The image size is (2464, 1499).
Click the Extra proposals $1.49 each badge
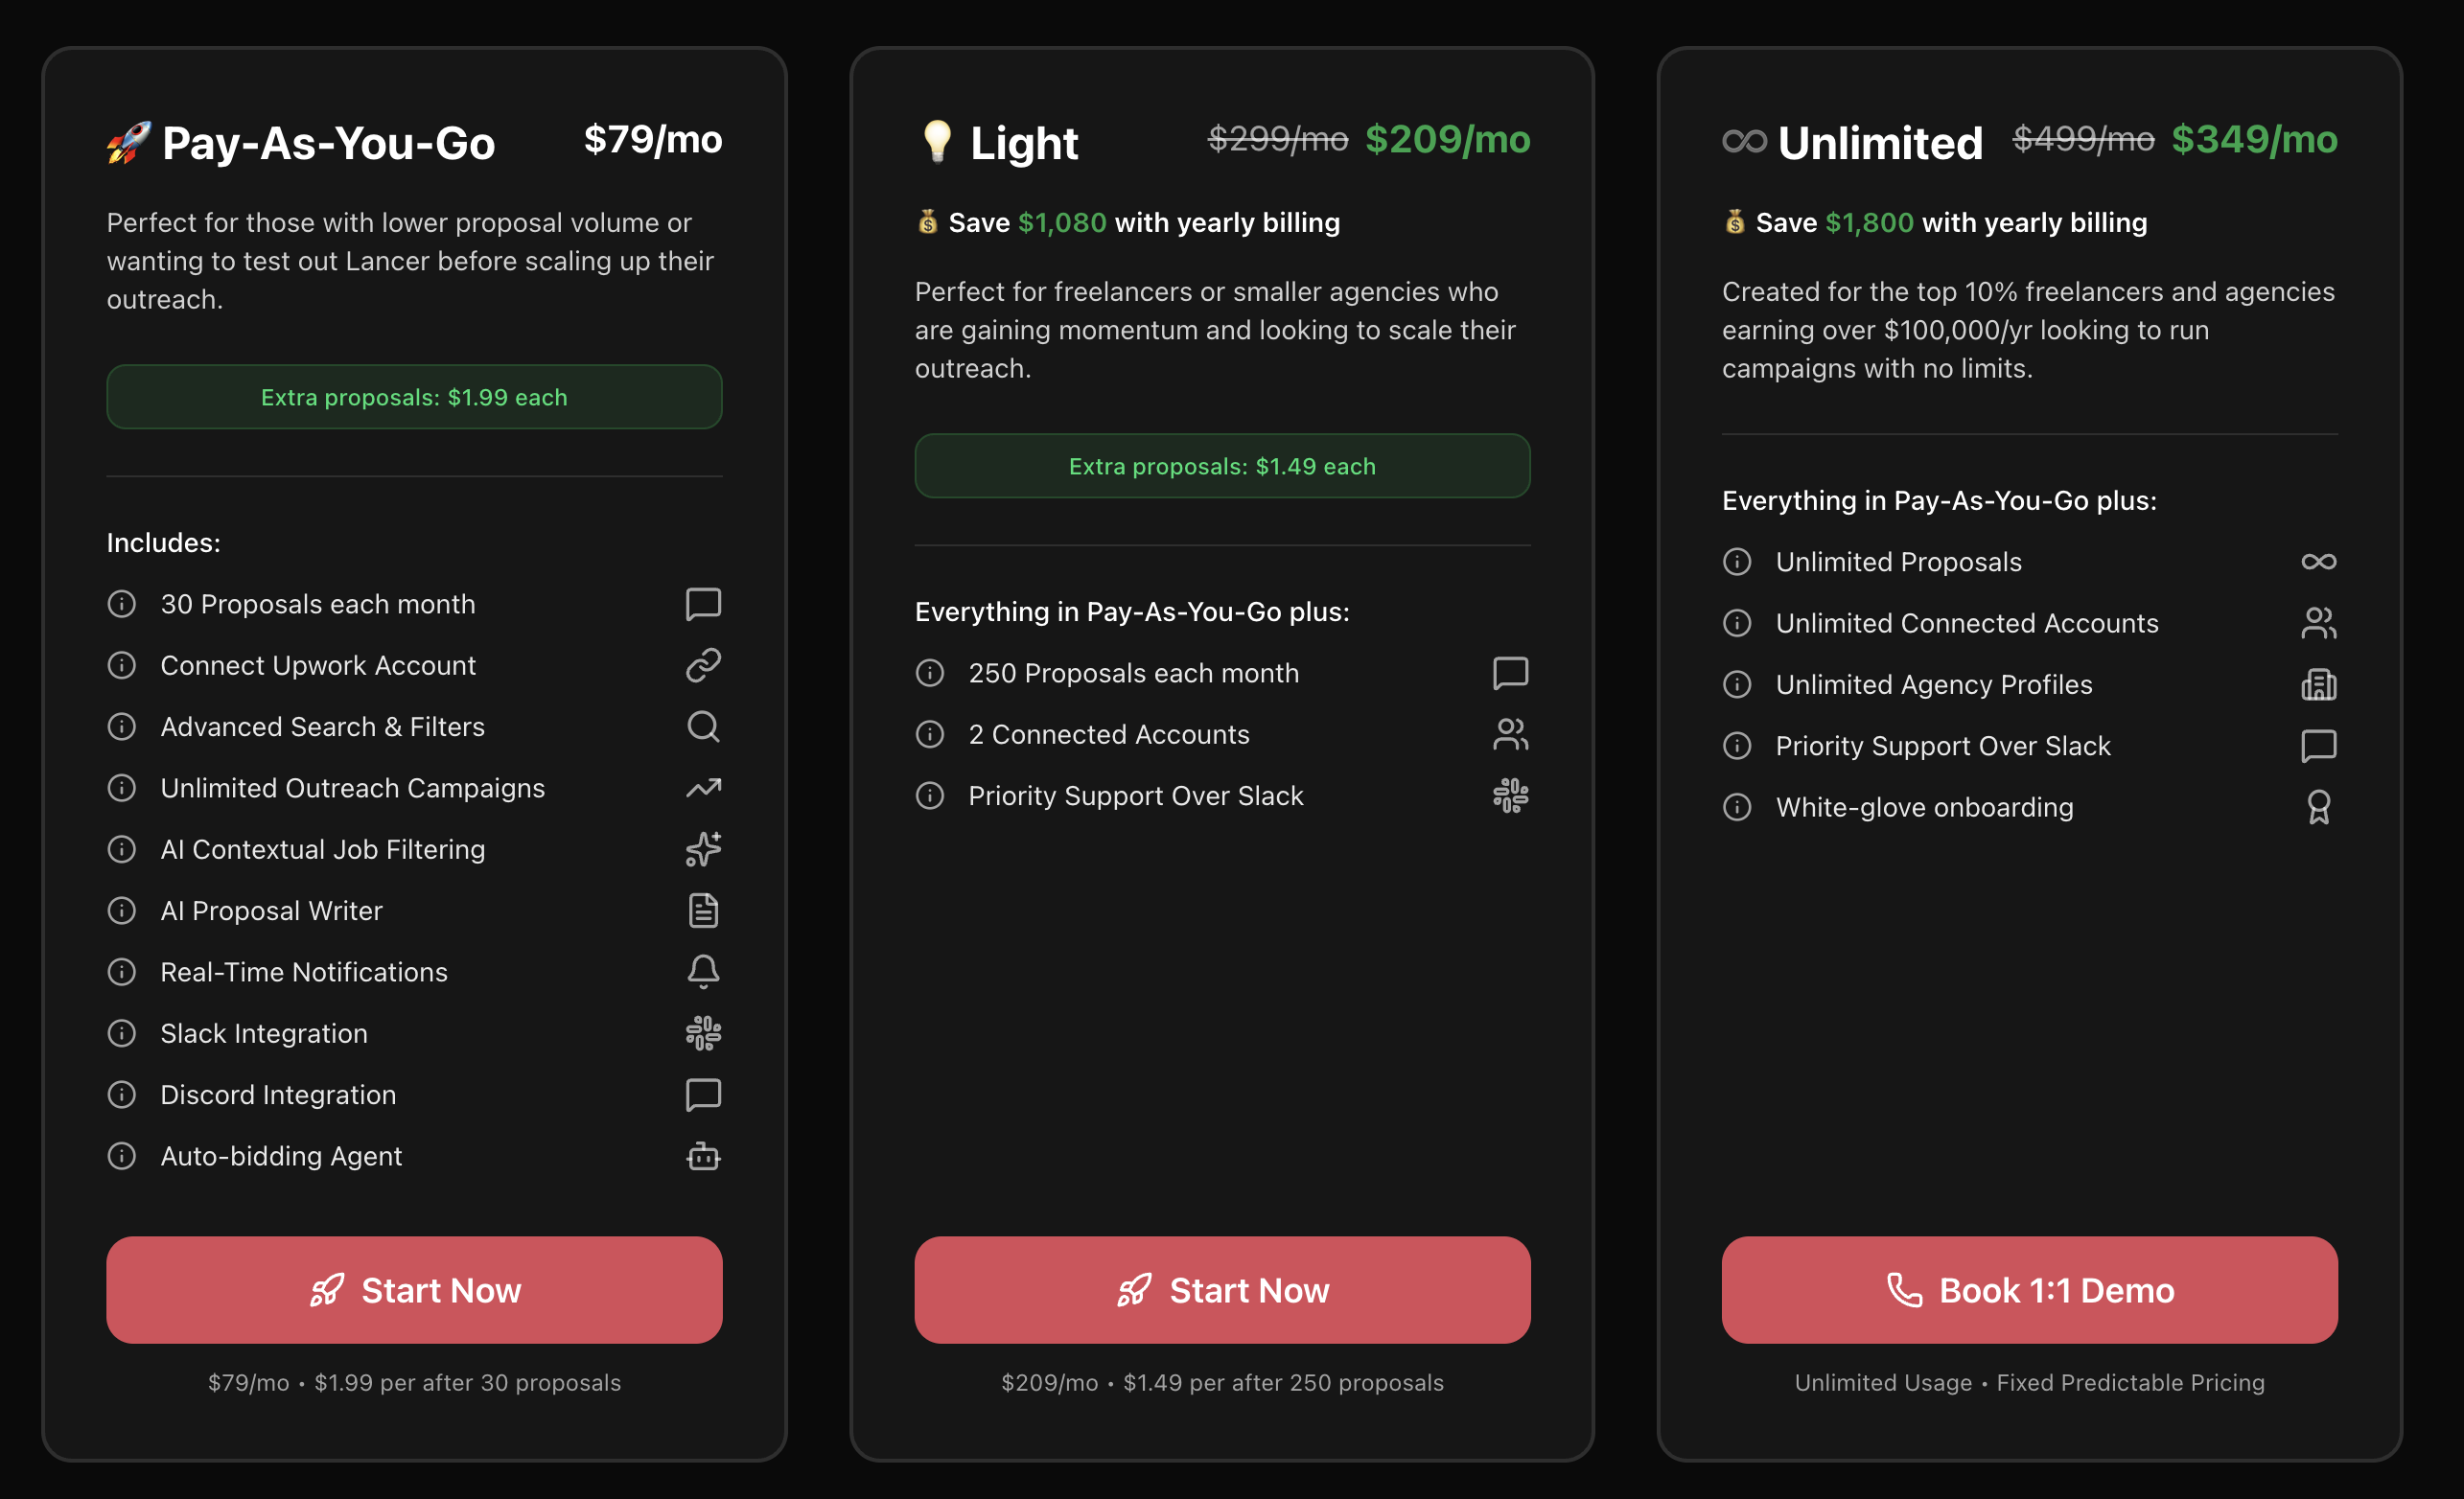pyautogui.click(x=1222, y=466)
